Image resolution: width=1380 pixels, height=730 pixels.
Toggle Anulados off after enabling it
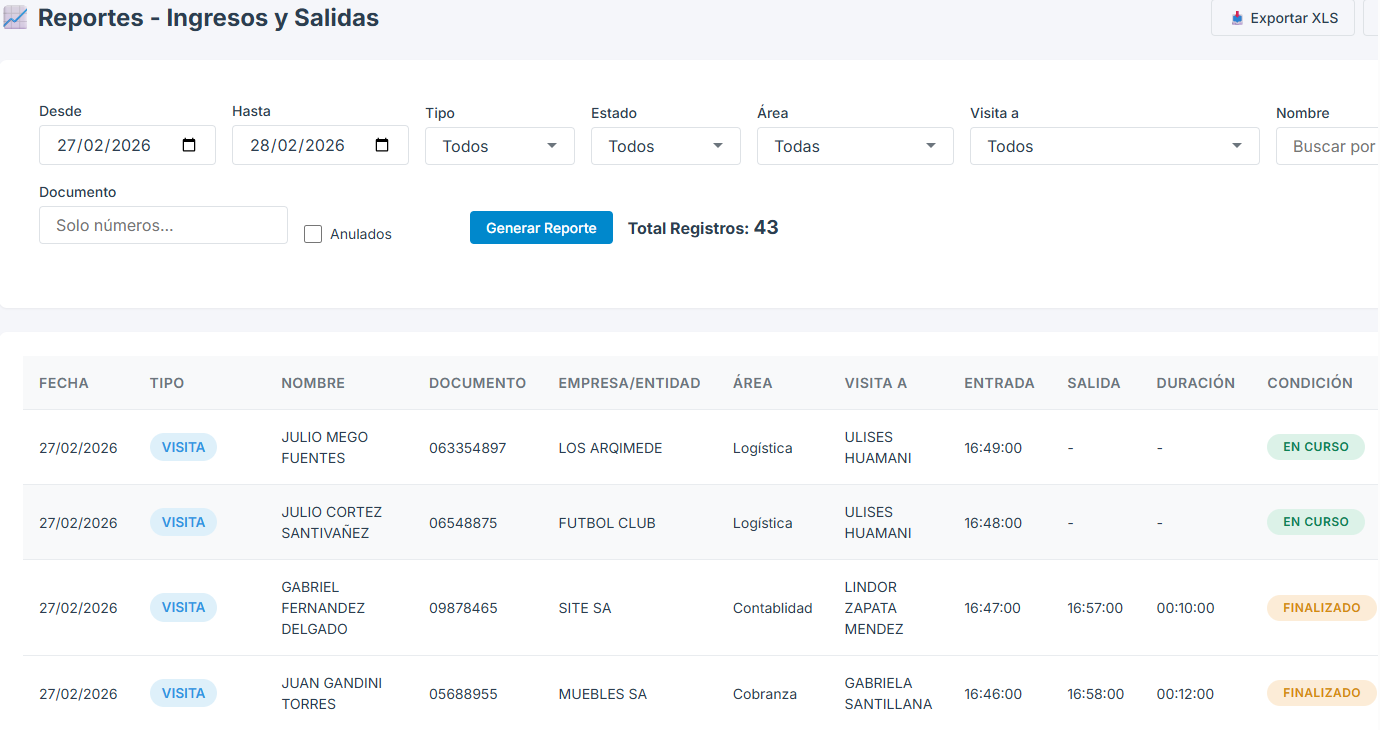tap(312, 233)
